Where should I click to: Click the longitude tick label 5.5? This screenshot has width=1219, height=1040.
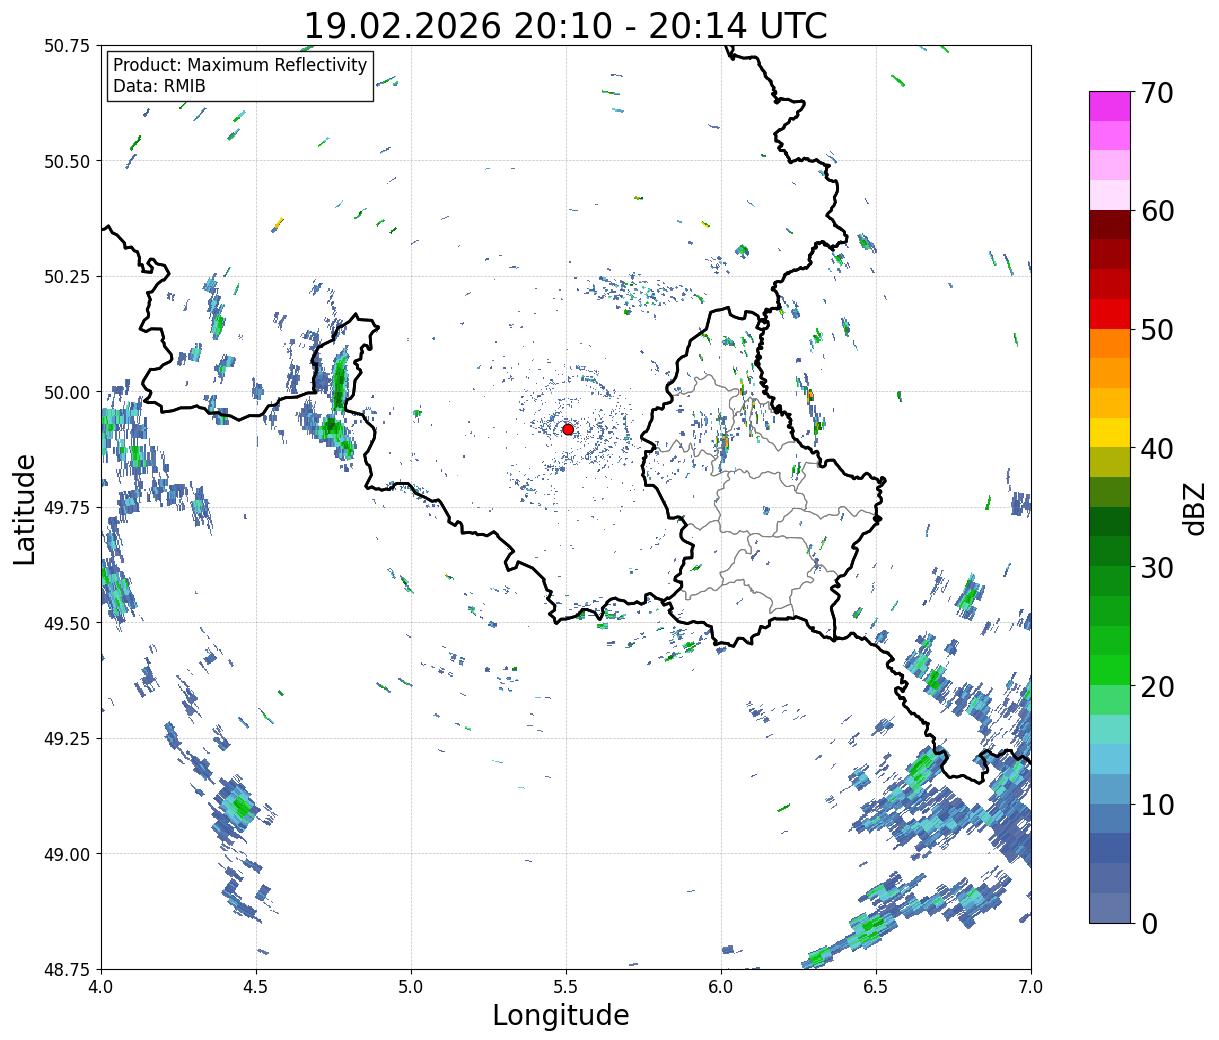coord(566,987)
